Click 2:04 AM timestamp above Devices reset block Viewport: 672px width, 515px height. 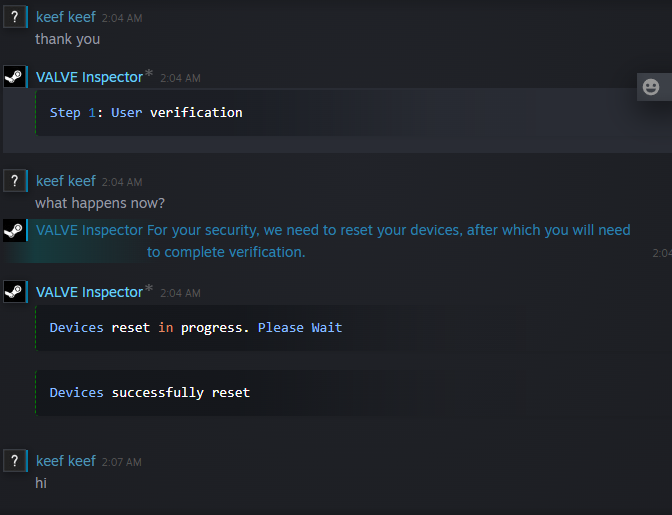(x=180, y=293)
